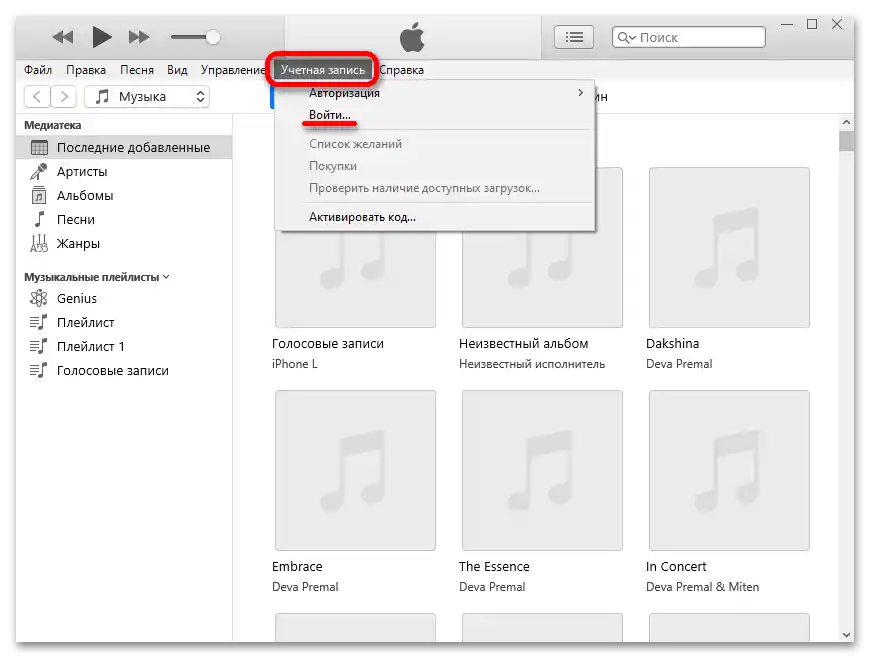The height and width of the screenshot is (658, 870).
Task: Click the Голосовые записи album title in the grid
Action: pyautogui.click(x=328, y=343)
